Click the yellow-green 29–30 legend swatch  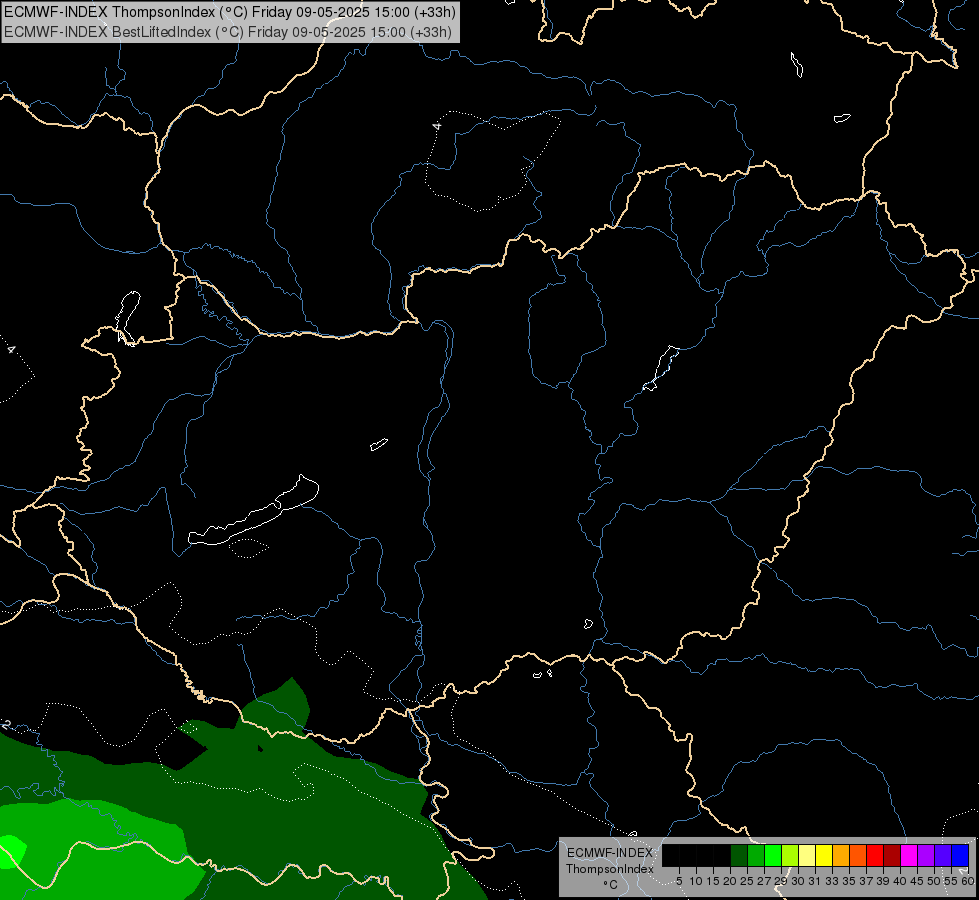790,855
